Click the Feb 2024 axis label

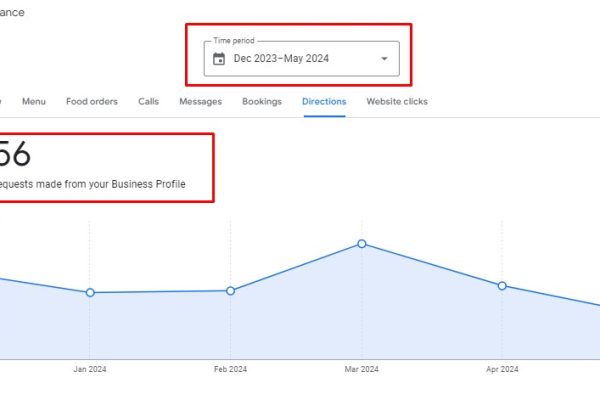click(231, 369)
